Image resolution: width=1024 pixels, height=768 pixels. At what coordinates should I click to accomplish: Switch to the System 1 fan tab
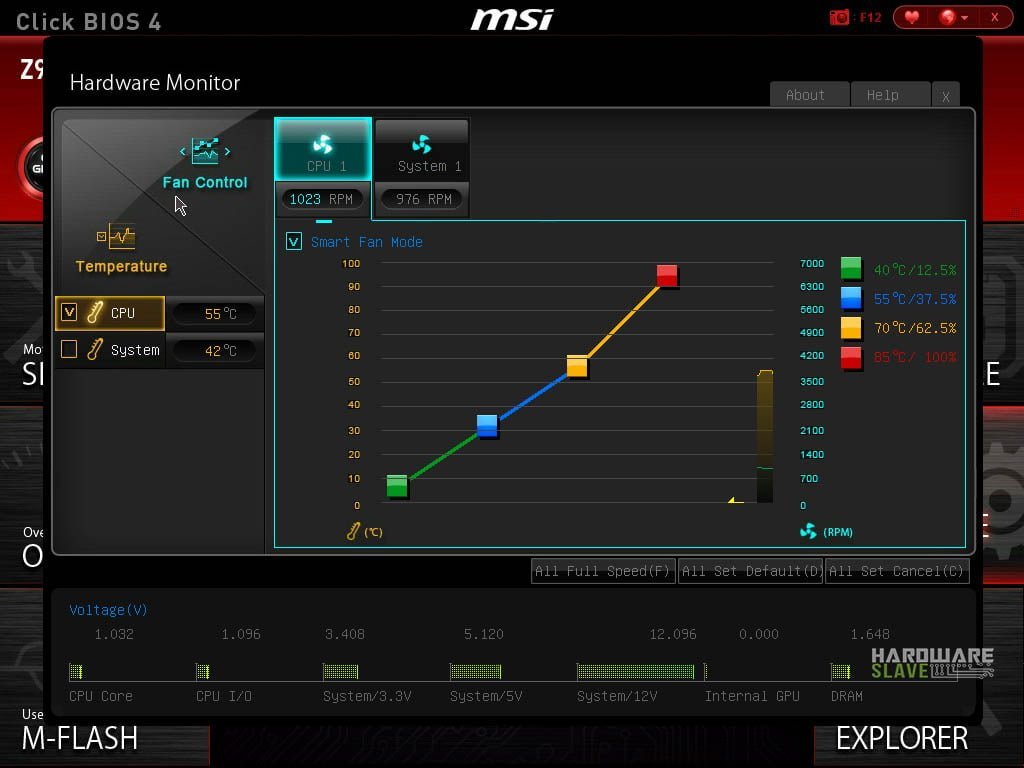coord(422,150)
